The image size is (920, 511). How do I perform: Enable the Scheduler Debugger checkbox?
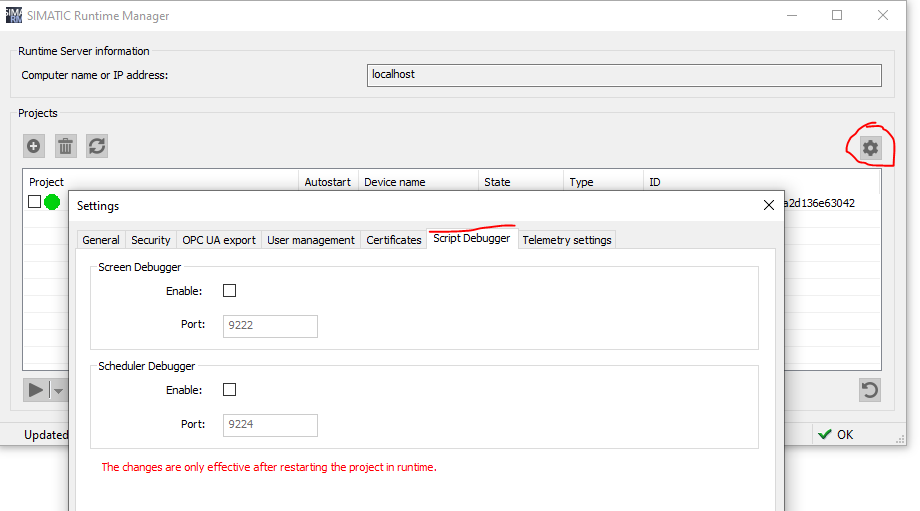point(230,390)
